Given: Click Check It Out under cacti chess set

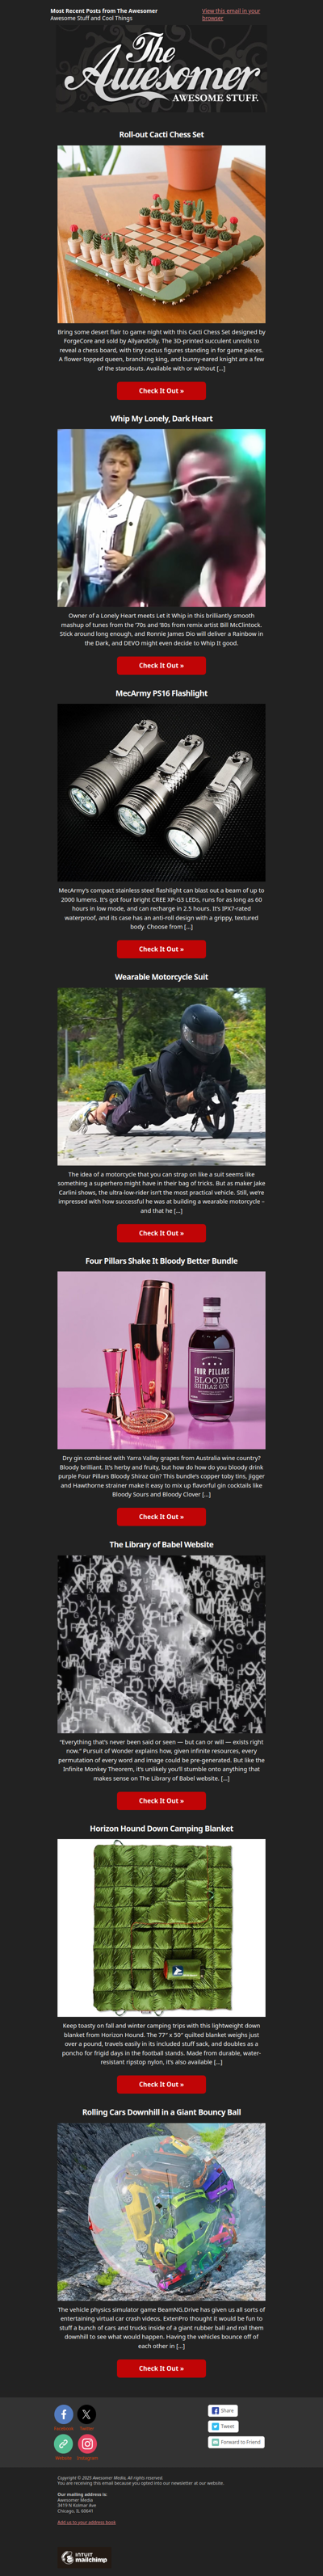Looking at the screenshot, I should tap(161, 391).
